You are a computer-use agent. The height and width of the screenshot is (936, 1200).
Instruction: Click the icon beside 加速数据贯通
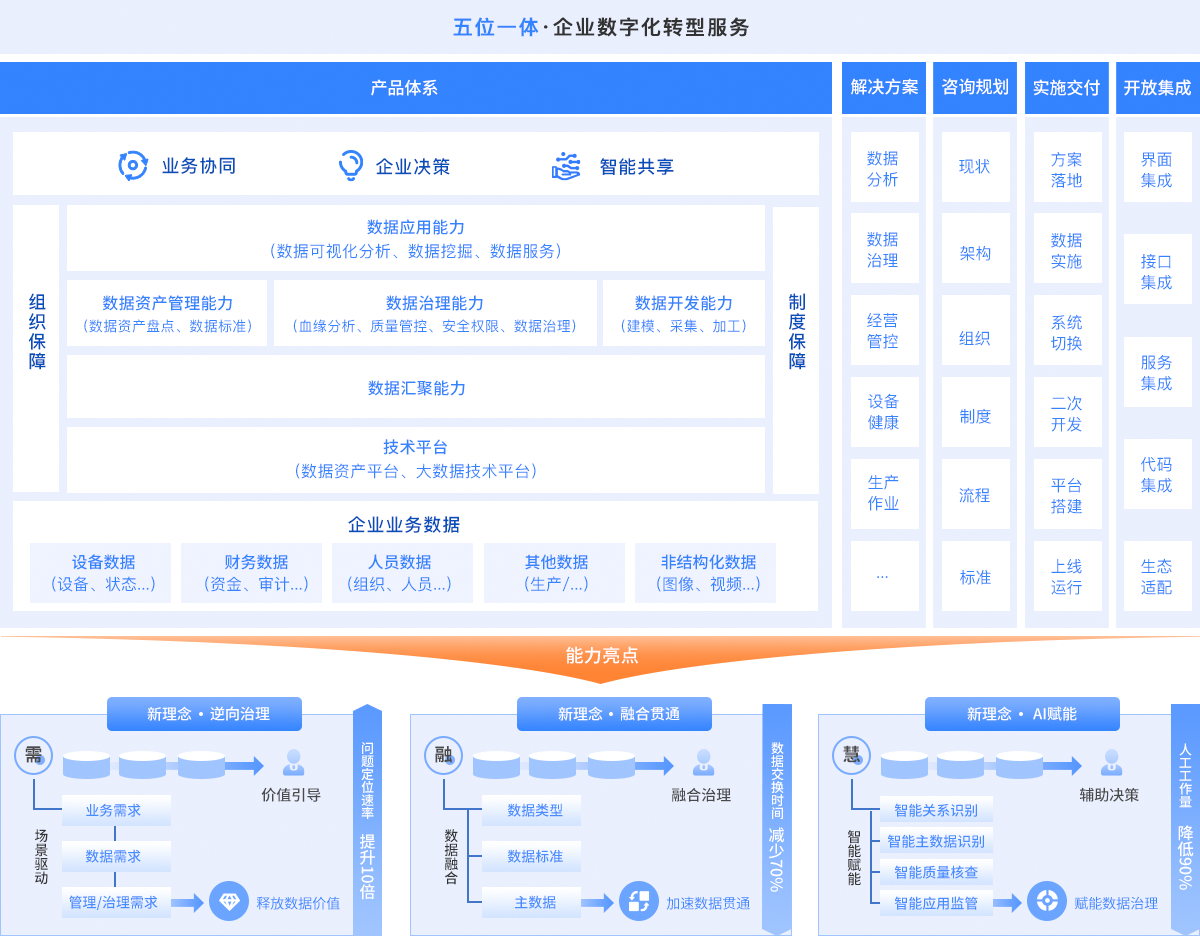pyautogui.click(x=638, y=902)
